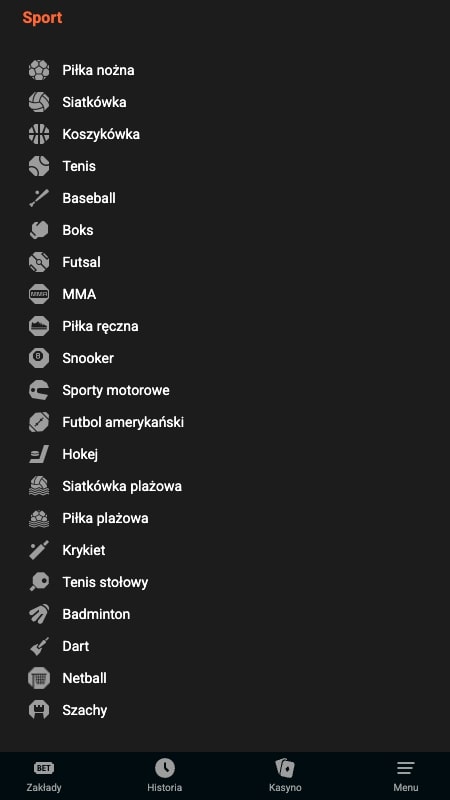Select the volleyball icon for Siatkówka

click(x=39, y=102)
